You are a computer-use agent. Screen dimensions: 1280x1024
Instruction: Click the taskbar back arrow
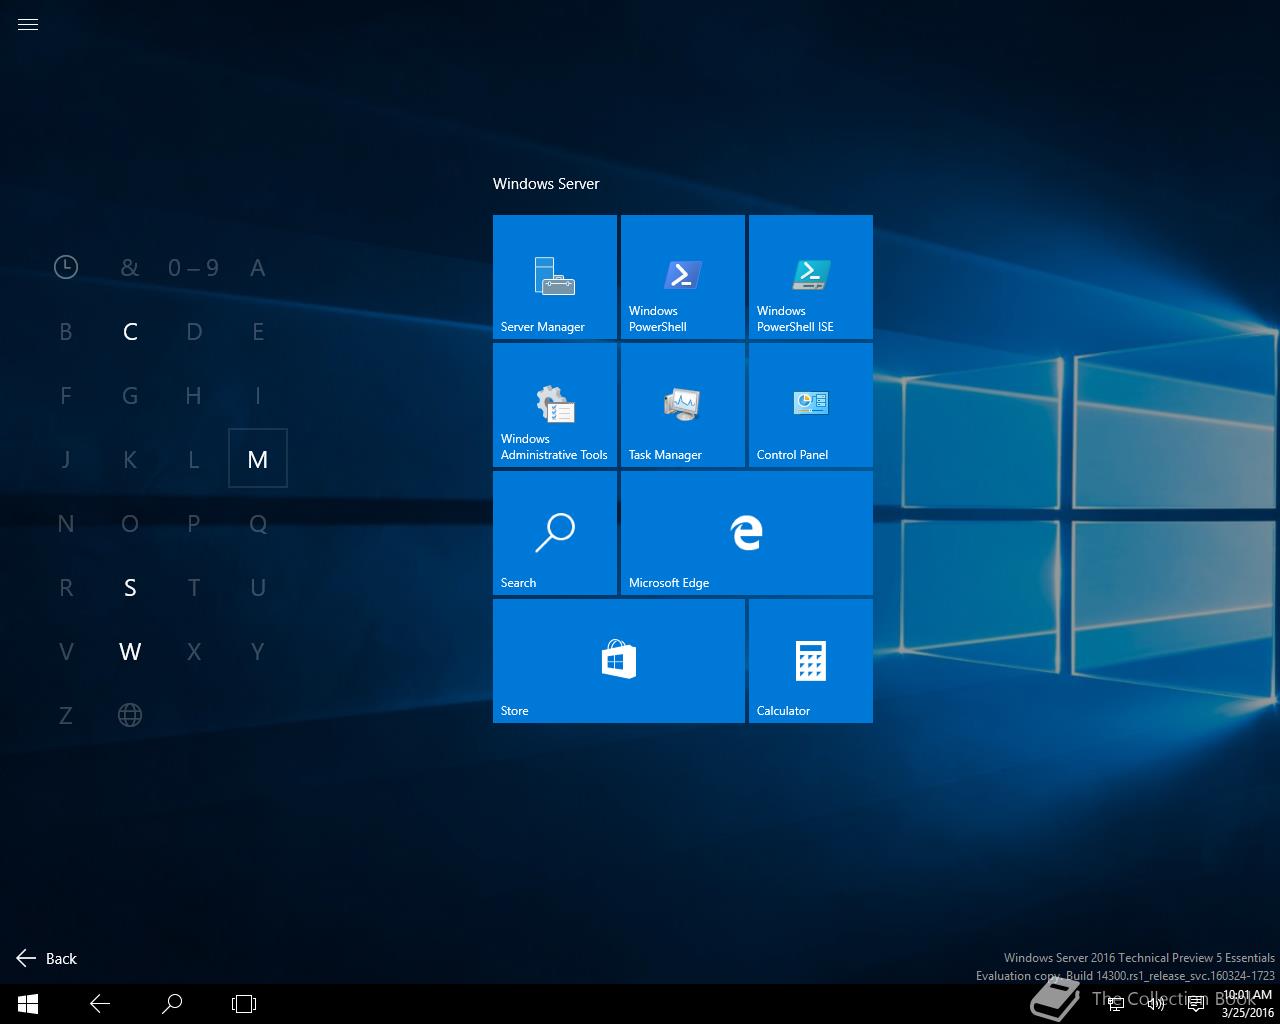coord(100,1004)
